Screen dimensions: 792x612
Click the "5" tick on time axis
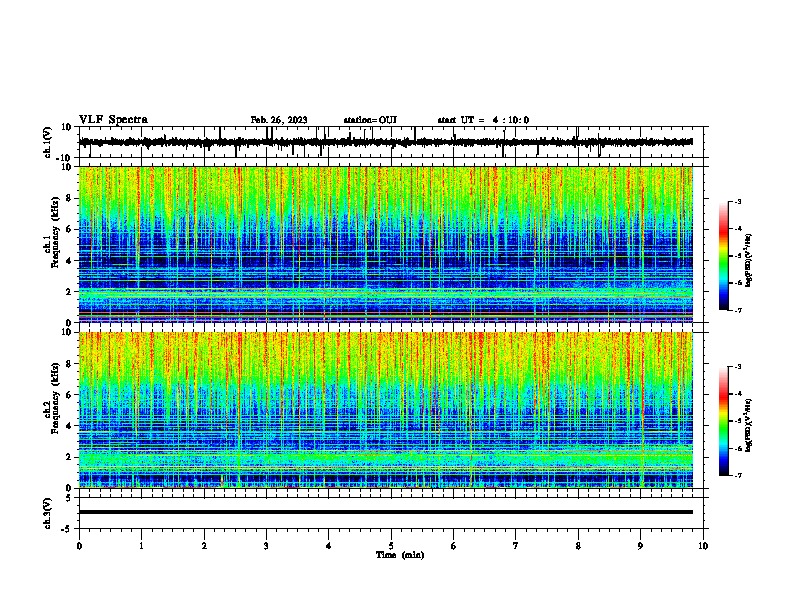point(391,546)
